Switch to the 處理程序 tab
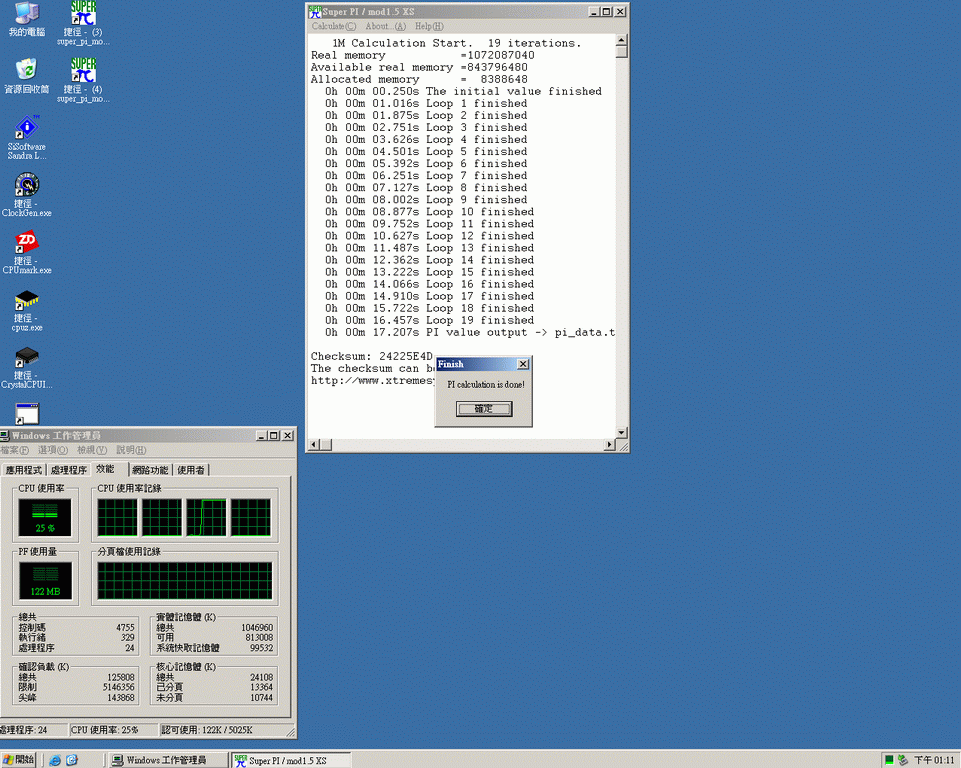Image resolution: width=961 pixels, height=768 pixels. coord(69,470)
